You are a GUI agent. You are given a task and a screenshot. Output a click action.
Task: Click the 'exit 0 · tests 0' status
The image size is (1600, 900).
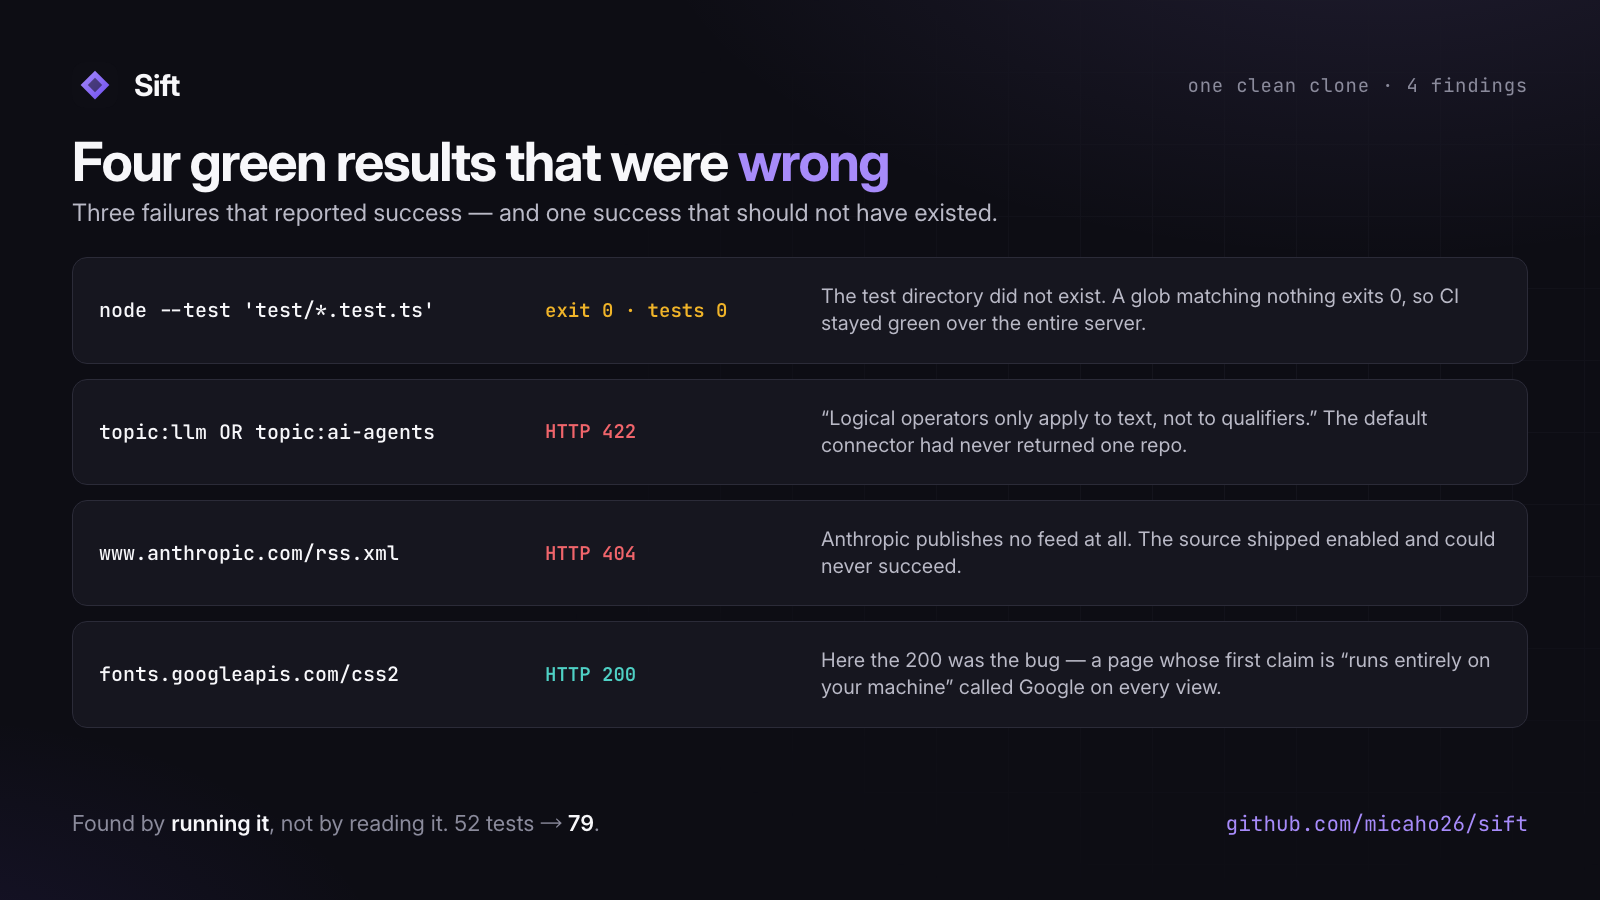point(636,311)
